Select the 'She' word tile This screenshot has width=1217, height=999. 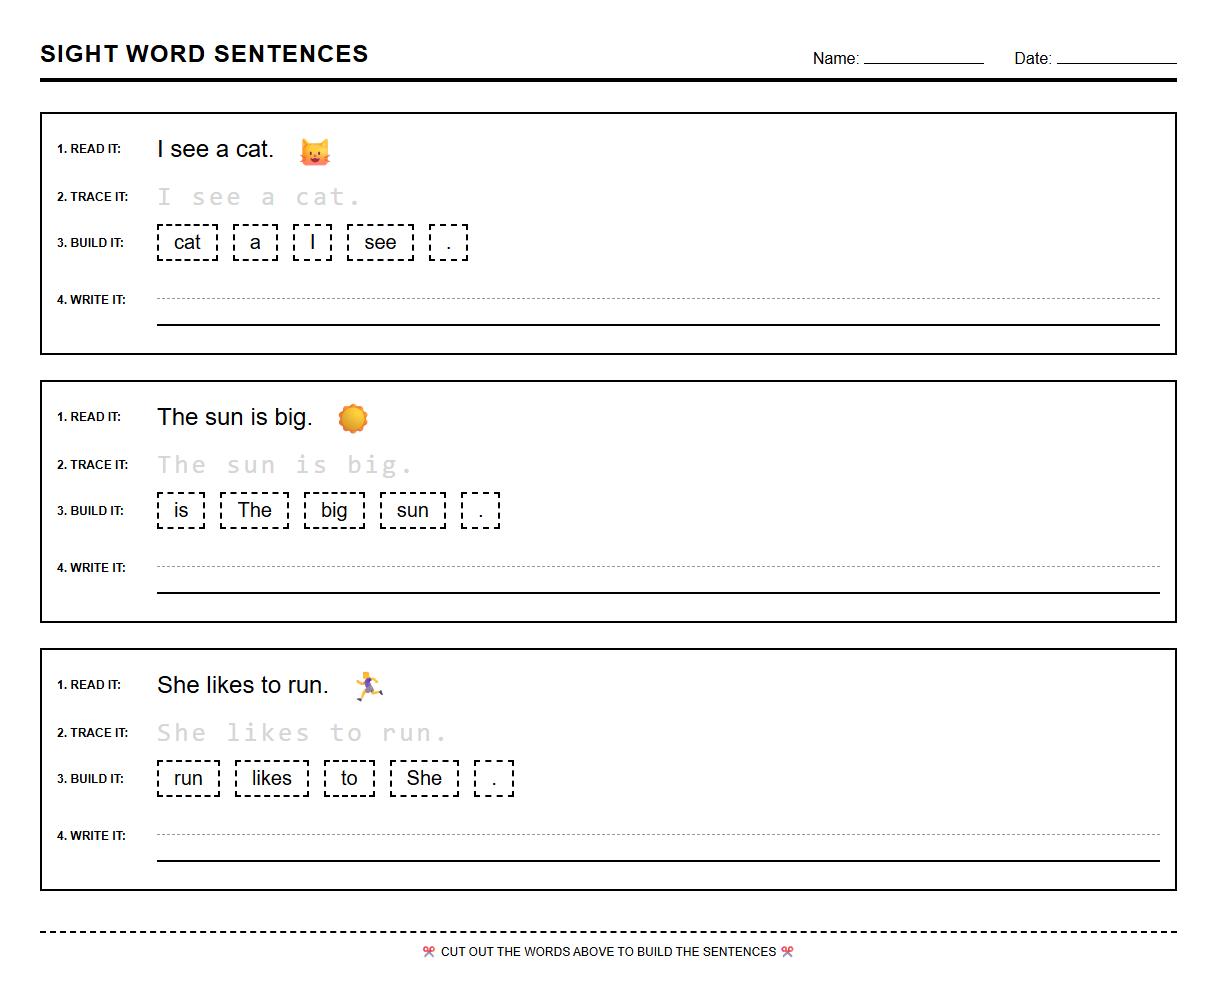(x=424, y=778)
